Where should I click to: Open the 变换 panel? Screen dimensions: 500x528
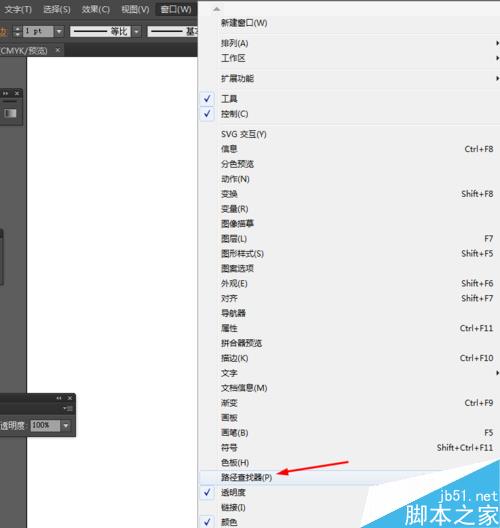point(350,194)
